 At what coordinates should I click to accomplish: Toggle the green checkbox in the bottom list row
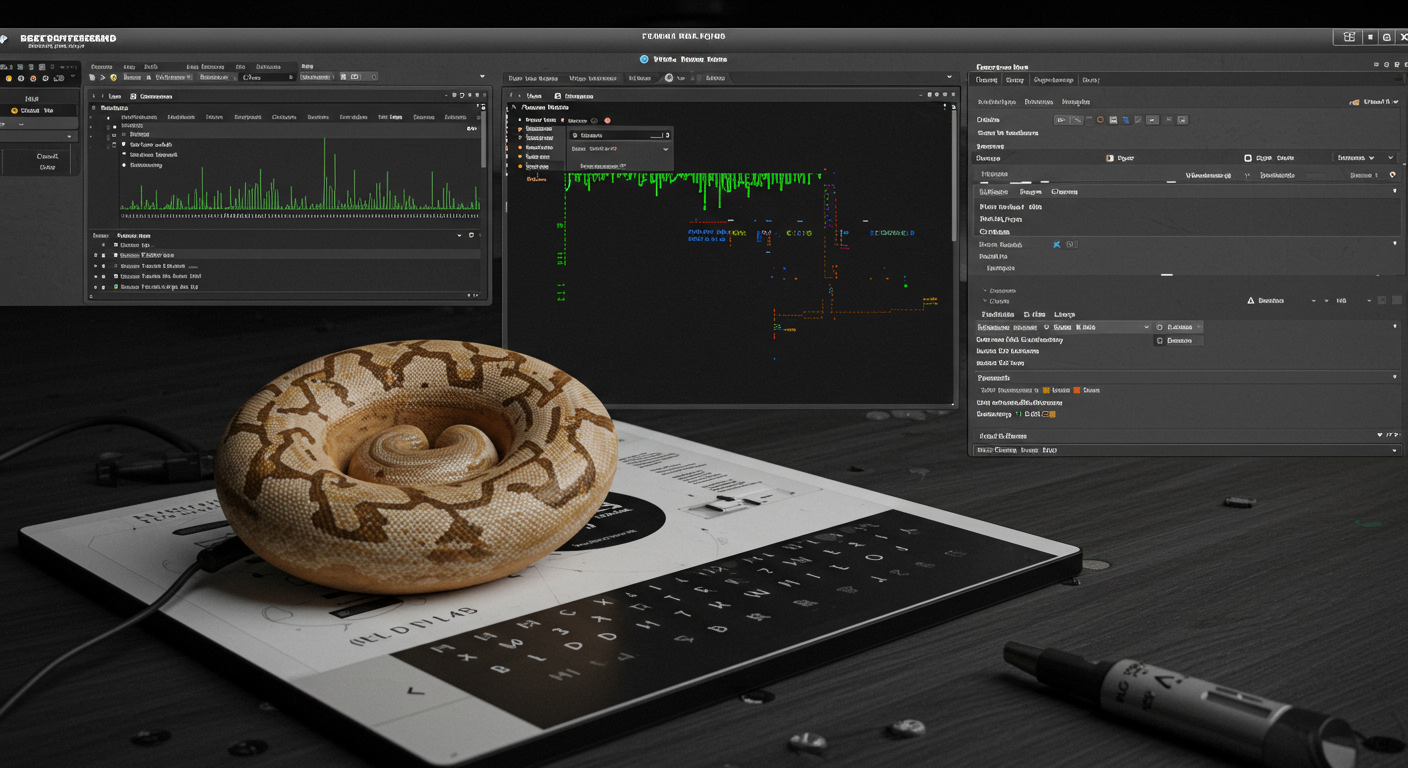click(x=115, y=287)
